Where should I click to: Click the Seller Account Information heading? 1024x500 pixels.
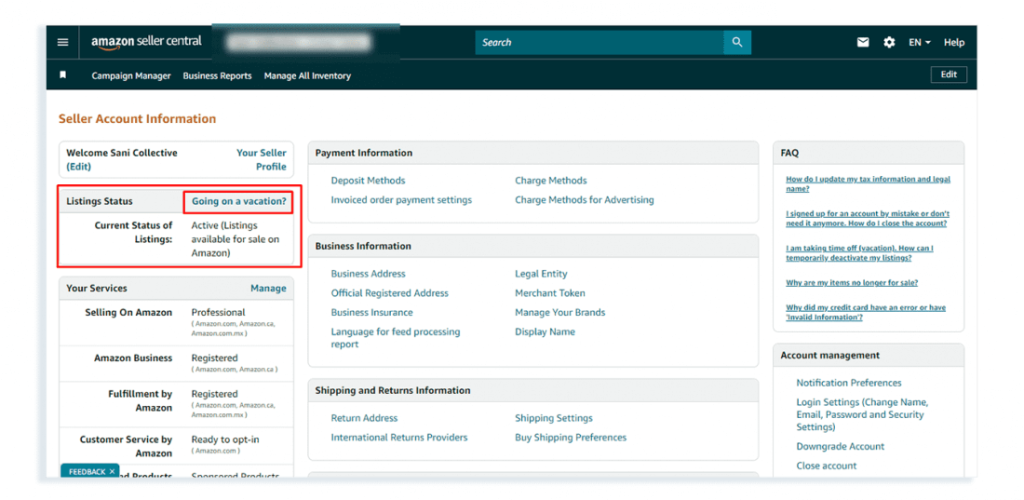(137, 119)
